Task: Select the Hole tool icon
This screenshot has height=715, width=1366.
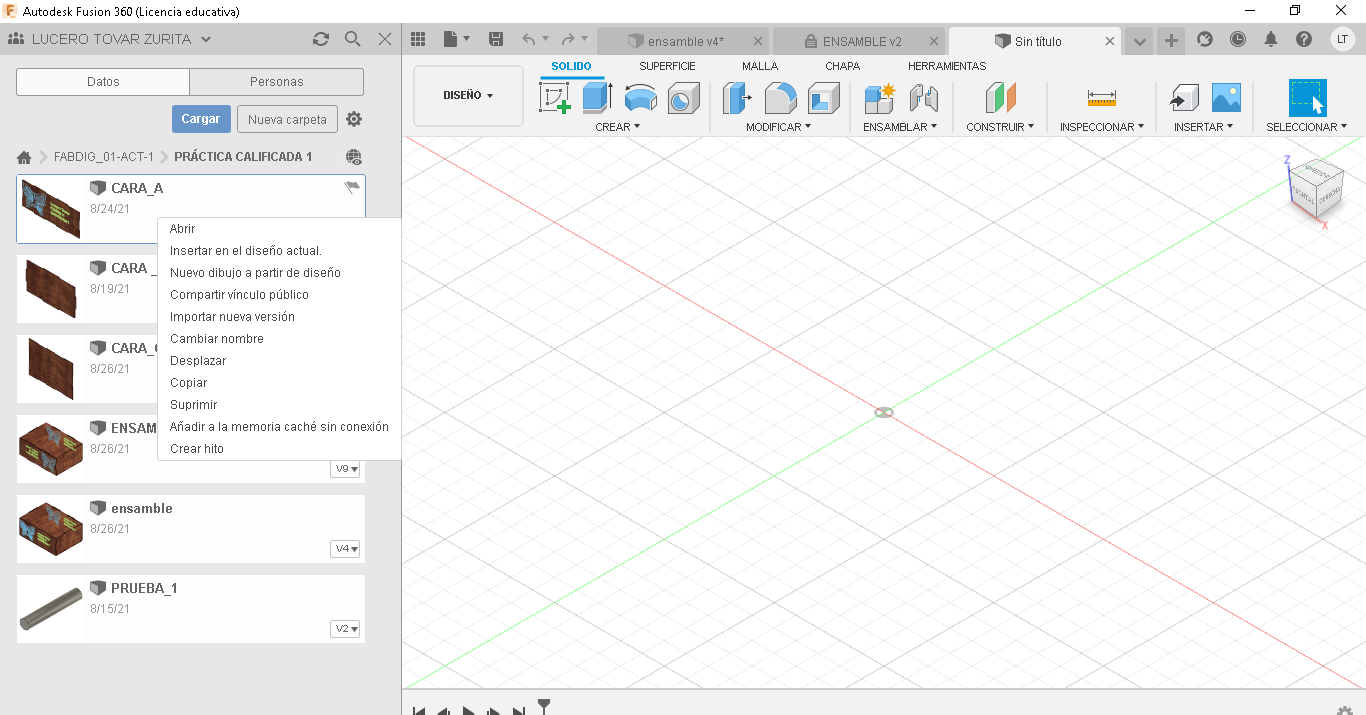Action: pyautogui.click(x=683, y=98)
